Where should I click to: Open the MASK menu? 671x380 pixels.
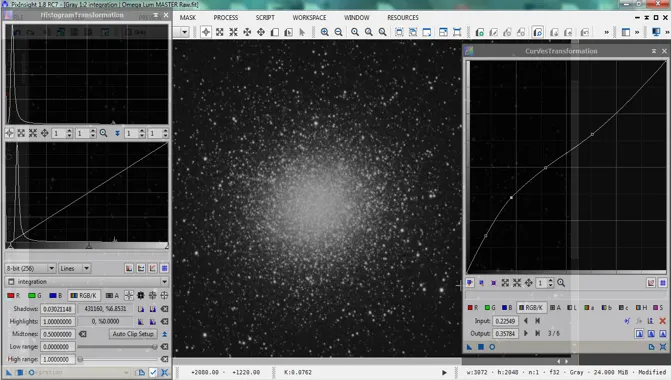(x=187, y=18)
